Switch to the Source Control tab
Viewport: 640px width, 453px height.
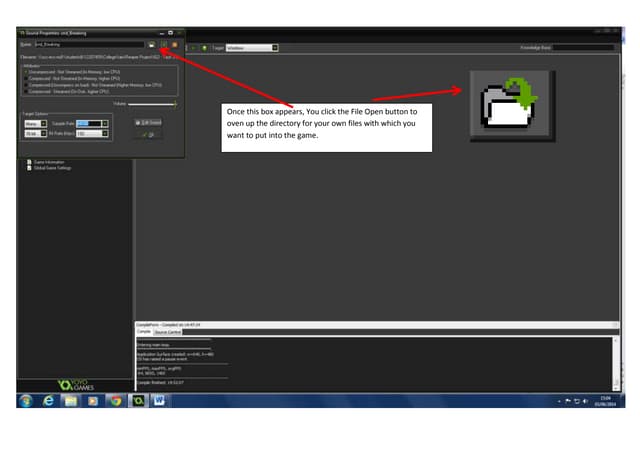coord(167,332)
